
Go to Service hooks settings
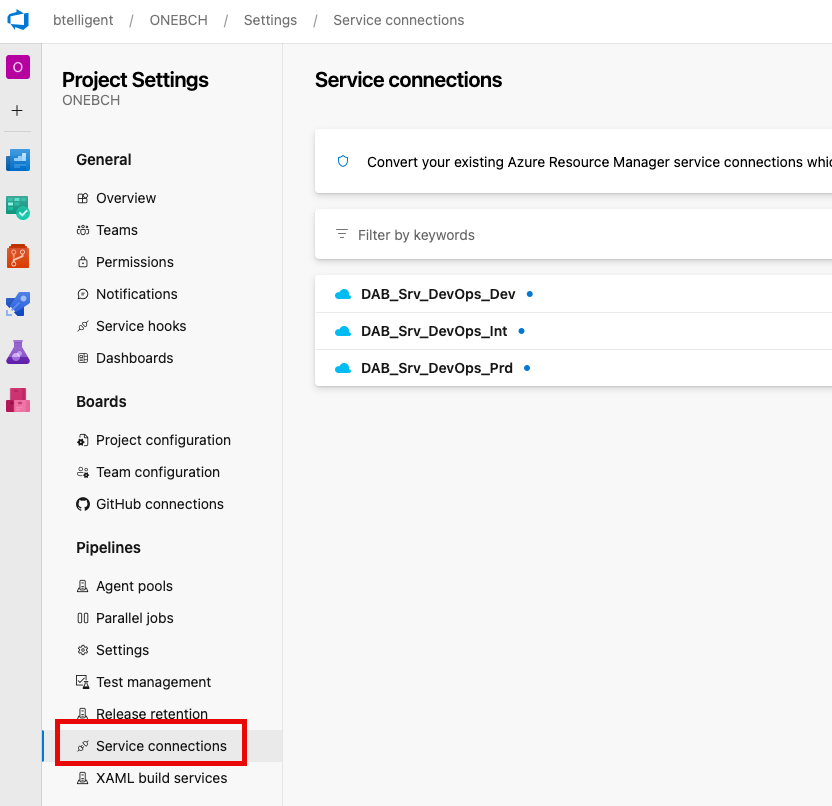[140, 326]
